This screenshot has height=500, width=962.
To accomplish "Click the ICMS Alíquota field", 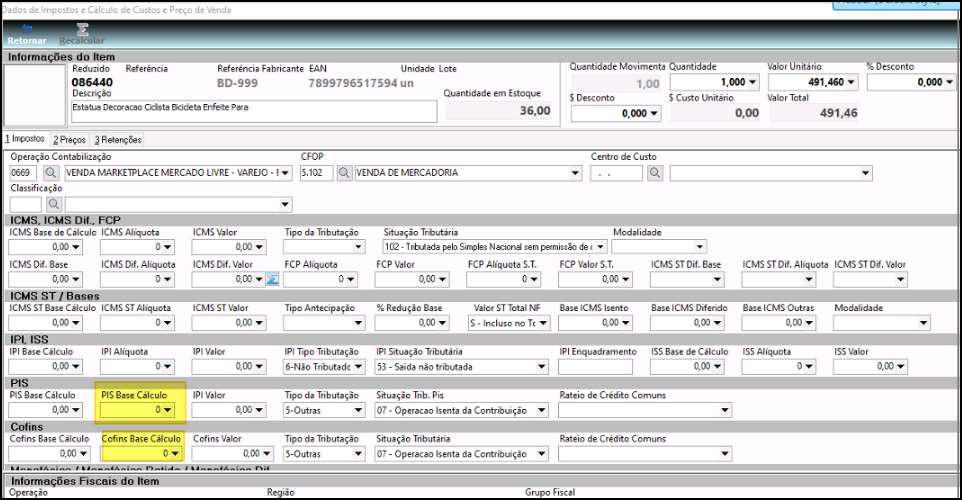I will click(137, 247).
